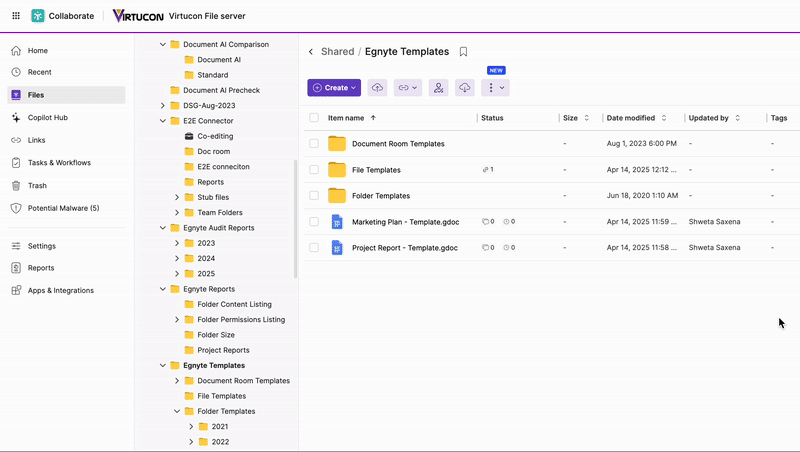Select Project Reports in tree
800x452 pixels.
tap(223, 350)
